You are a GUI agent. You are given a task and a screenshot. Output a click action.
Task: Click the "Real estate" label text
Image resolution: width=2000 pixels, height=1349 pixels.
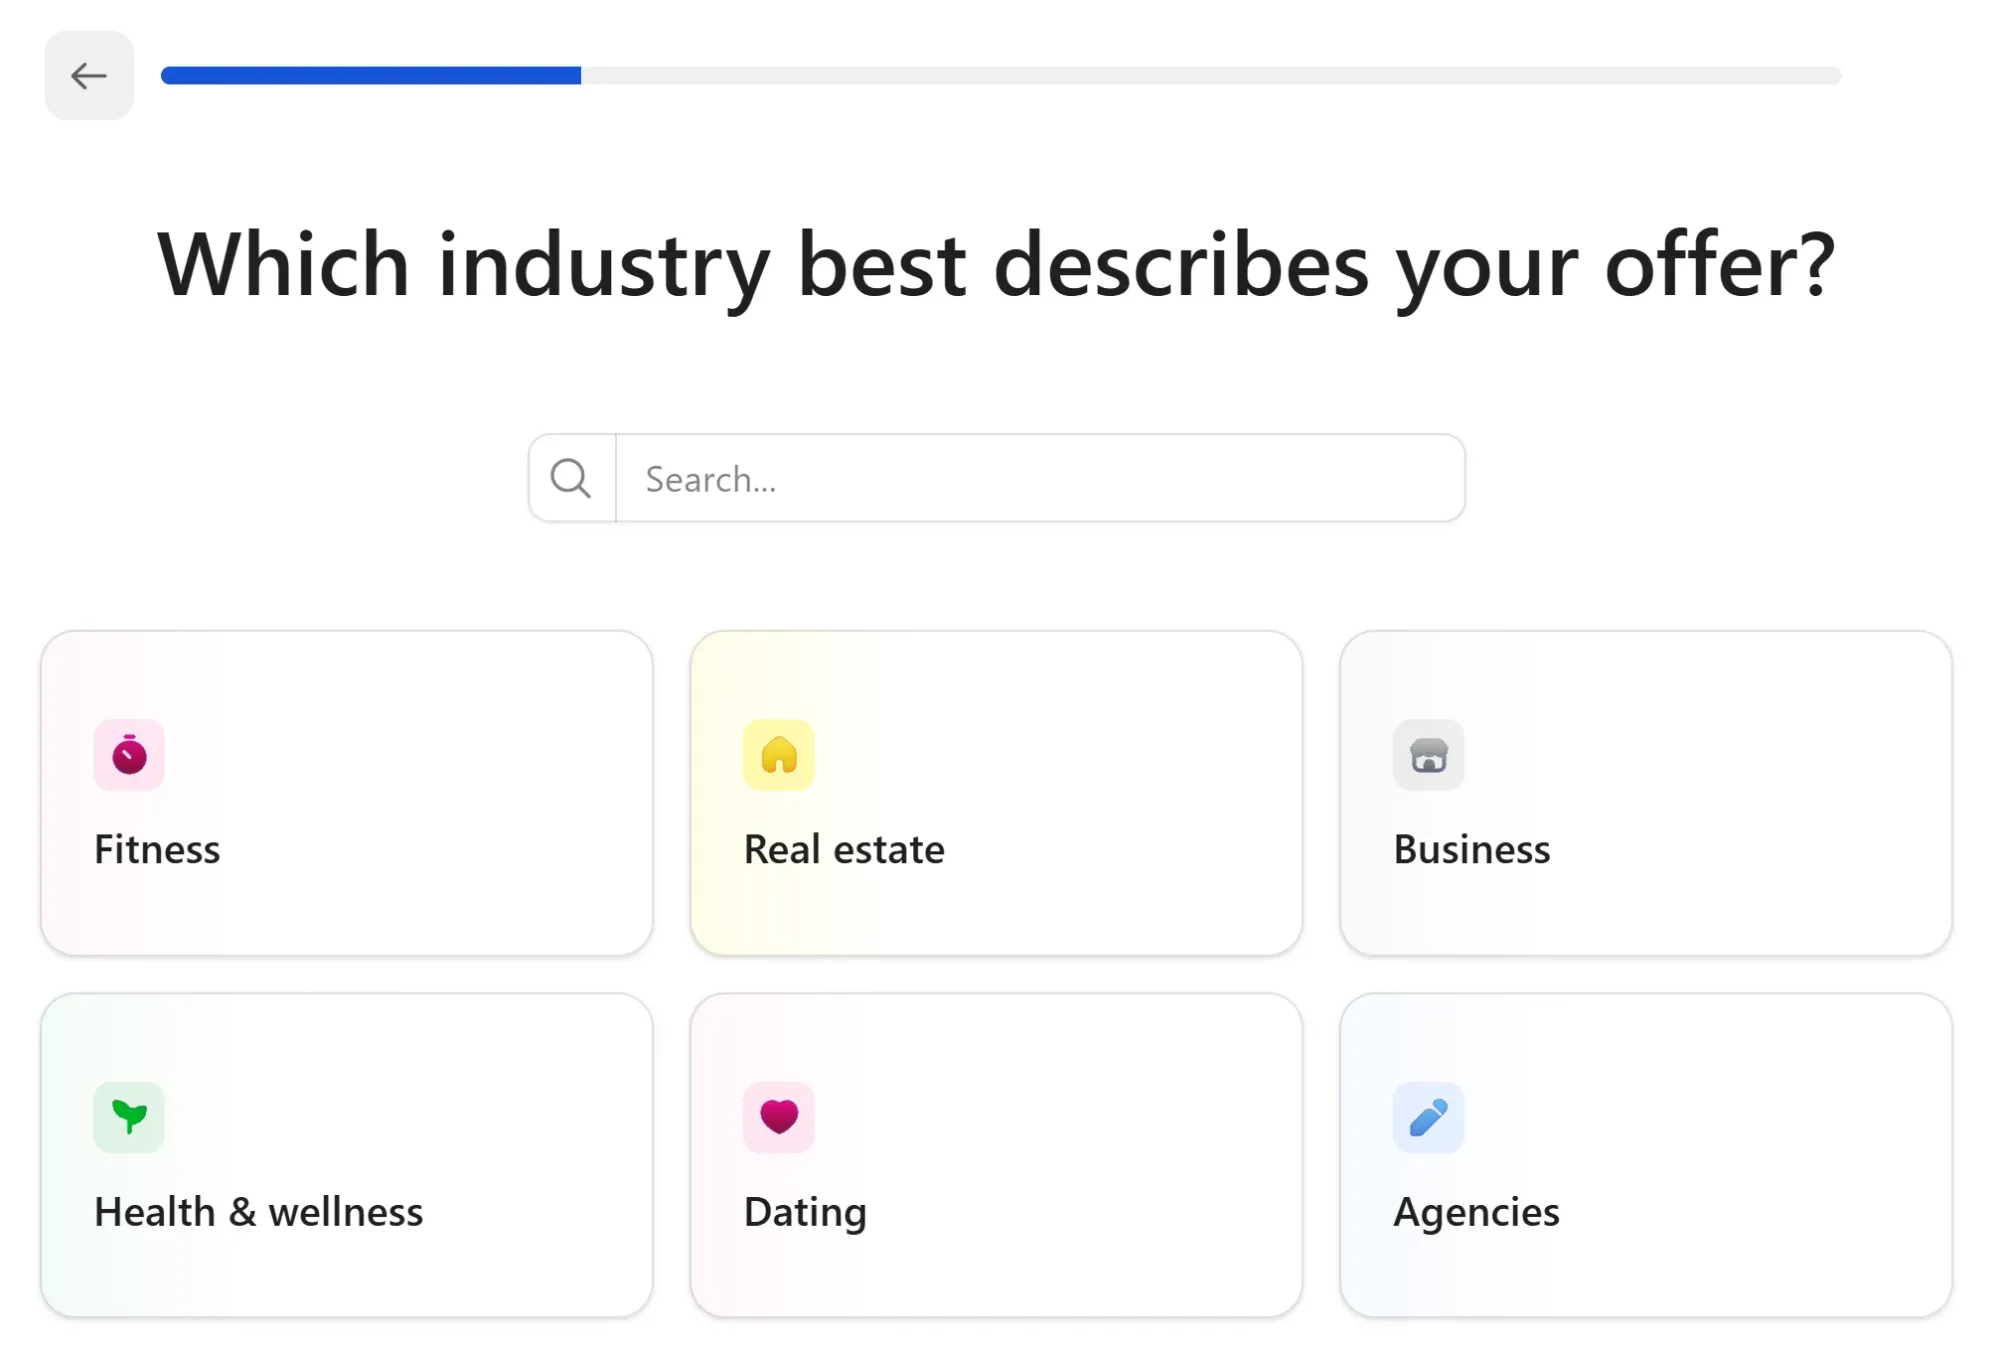[844, 849]
